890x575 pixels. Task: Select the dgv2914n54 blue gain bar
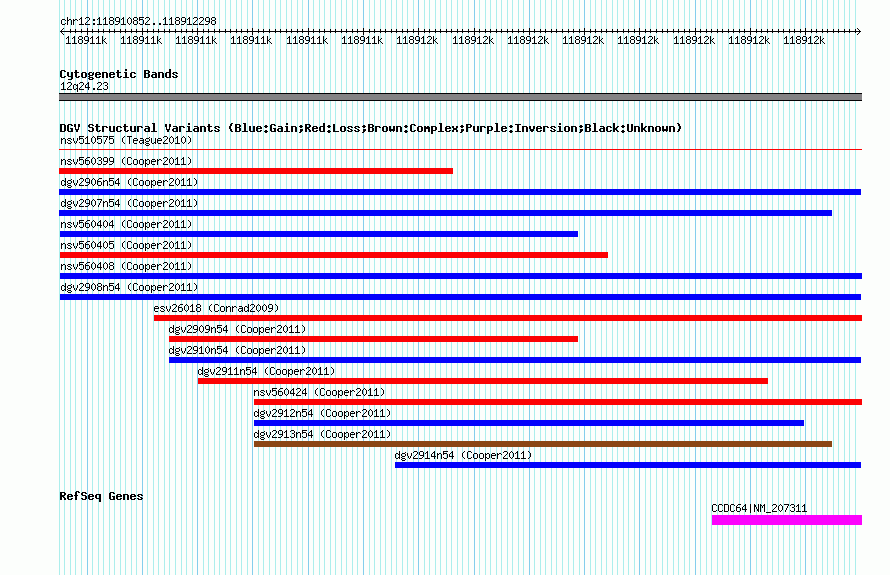point(628,465)
